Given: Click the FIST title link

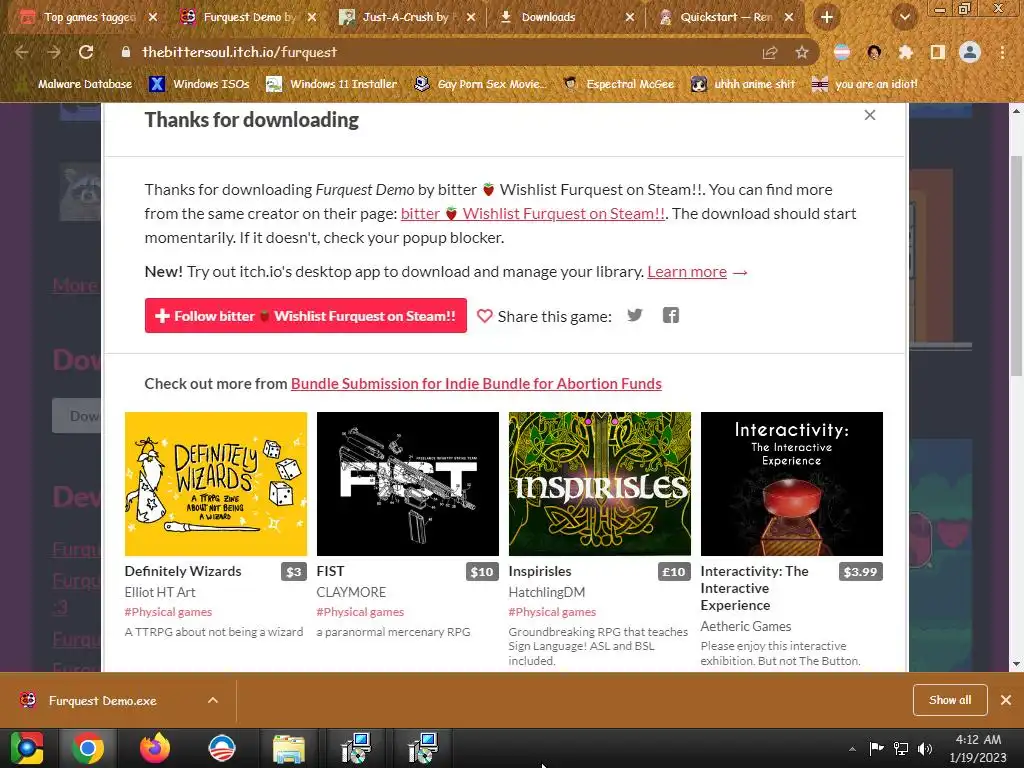Looking at the screenshot, I should [330, 571].
